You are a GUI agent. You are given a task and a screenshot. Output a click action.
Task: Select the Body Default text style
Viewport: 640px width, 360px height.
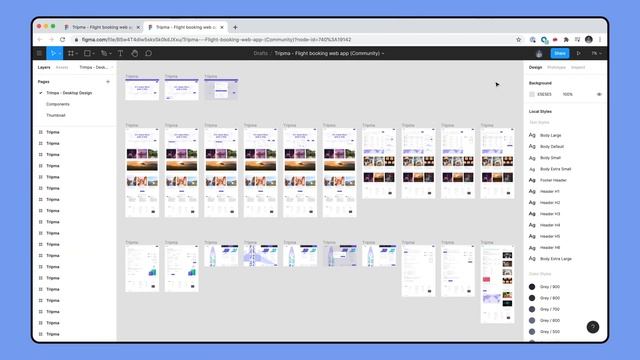coord(551,147)
